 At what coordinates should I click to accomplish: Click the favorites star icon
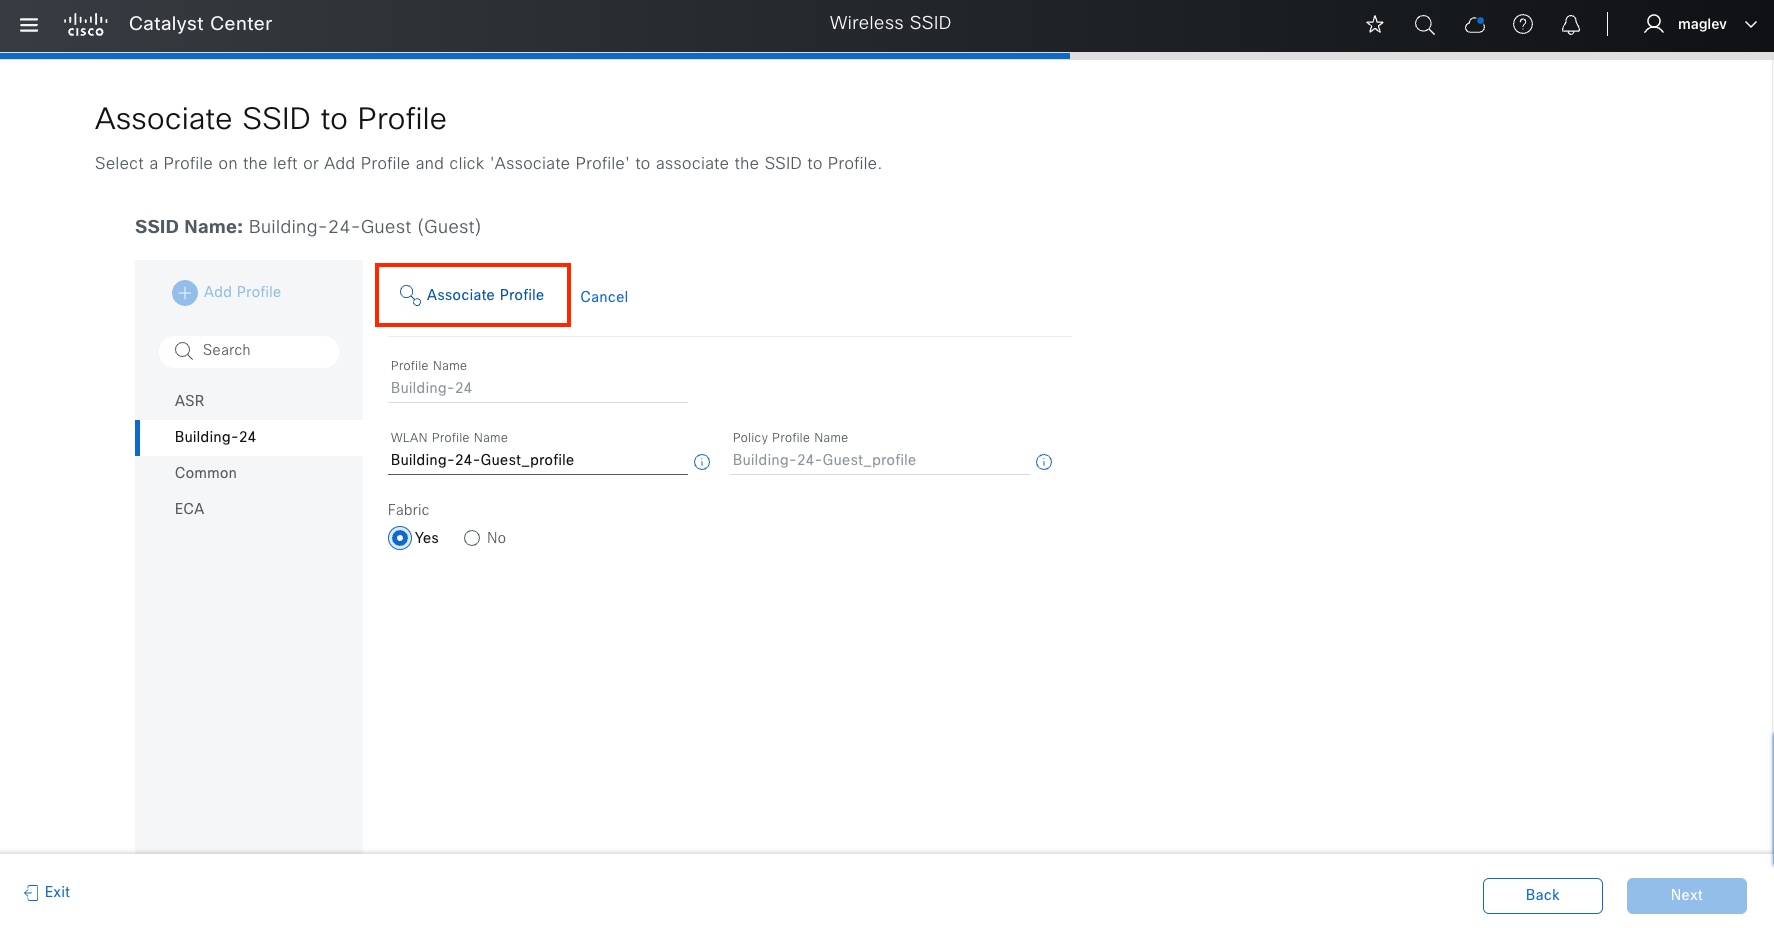point(1375,24)
